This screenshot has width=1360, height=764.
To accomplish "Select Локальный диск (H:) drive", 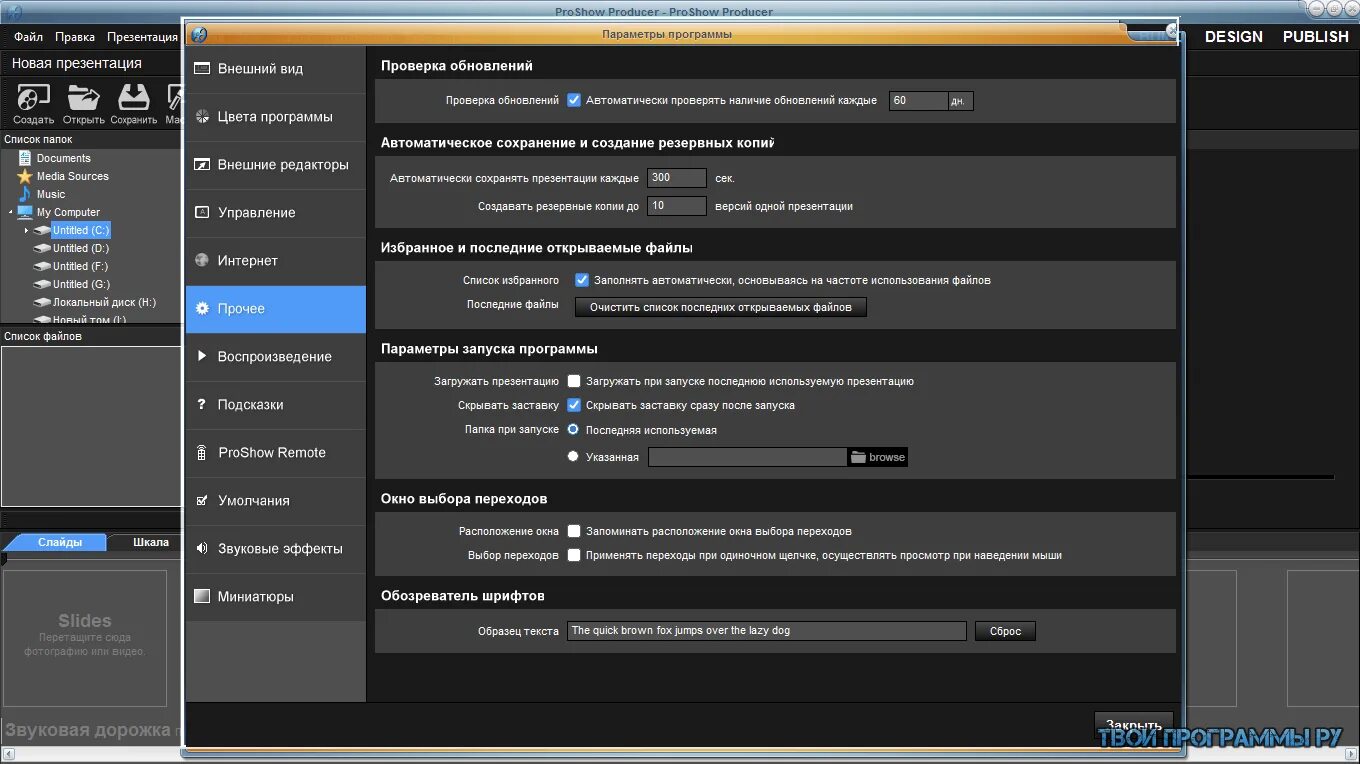I will (104, 302).
